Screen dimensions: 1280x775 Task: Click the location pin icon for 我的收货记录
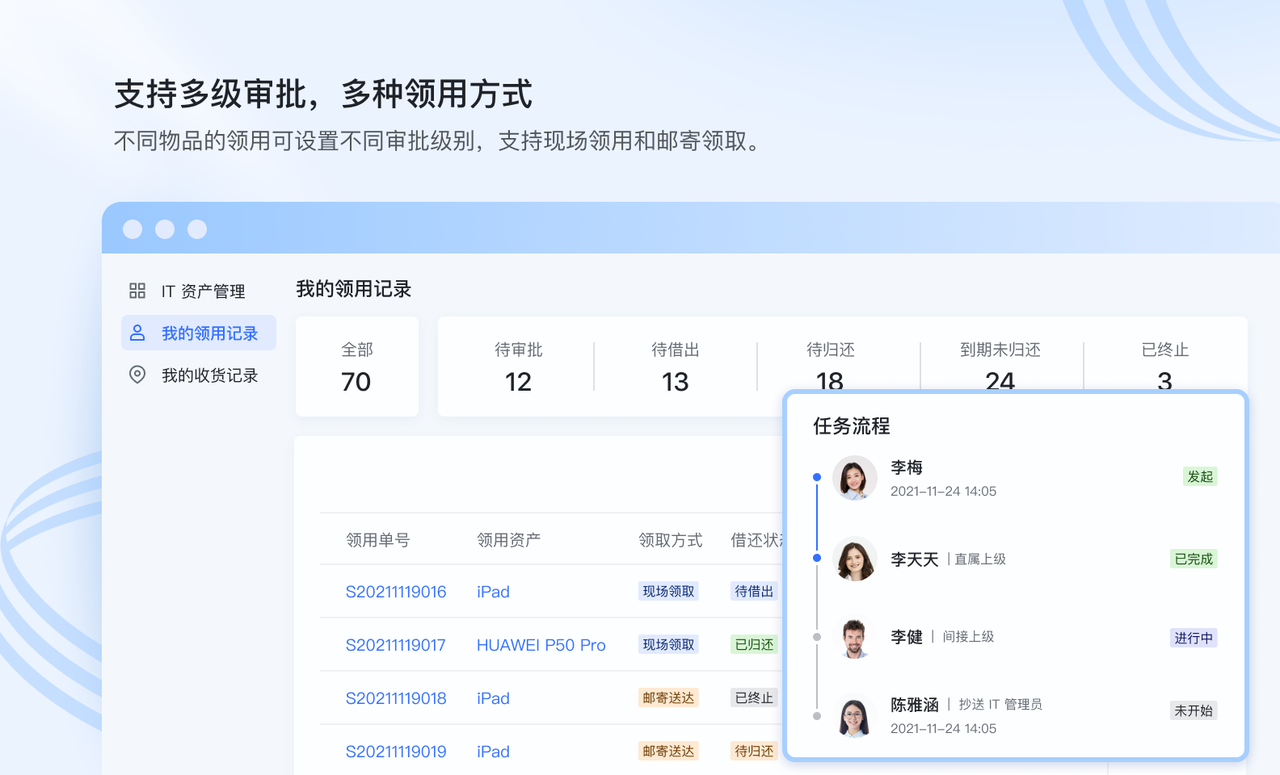coord(138,375)
